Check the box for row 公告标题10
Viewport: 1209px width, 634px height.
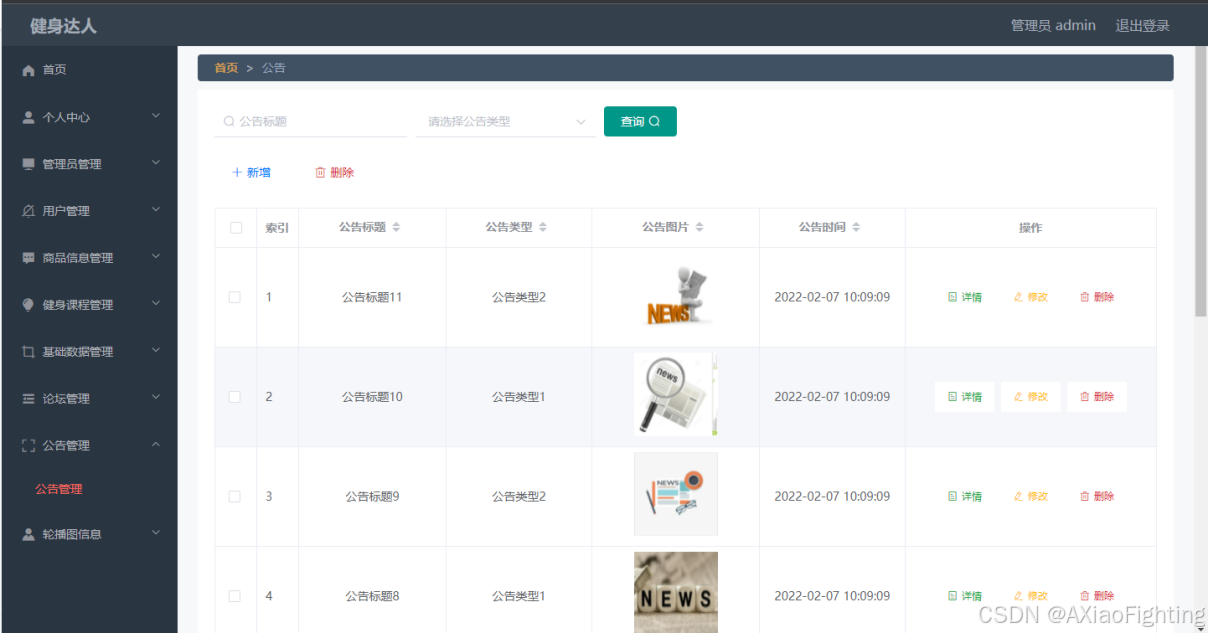pyautogui.click(x=235, y=397)
